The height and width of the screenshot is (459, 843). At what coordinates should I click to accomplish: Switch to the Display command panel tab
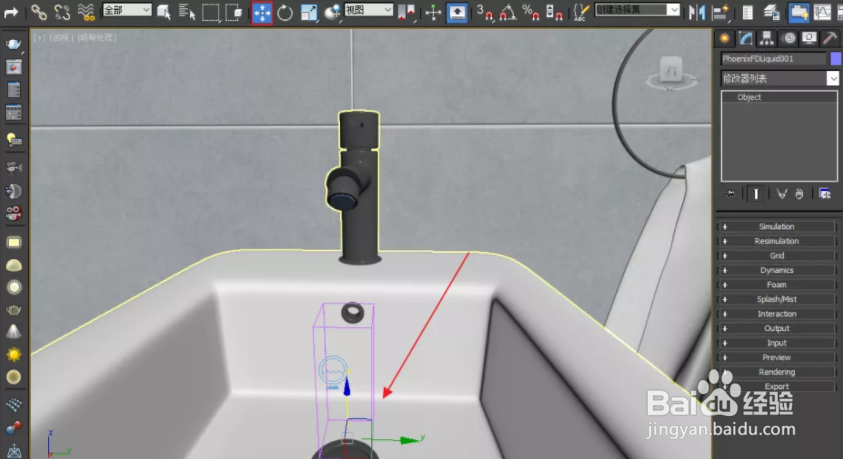click(x=809, y=38)
